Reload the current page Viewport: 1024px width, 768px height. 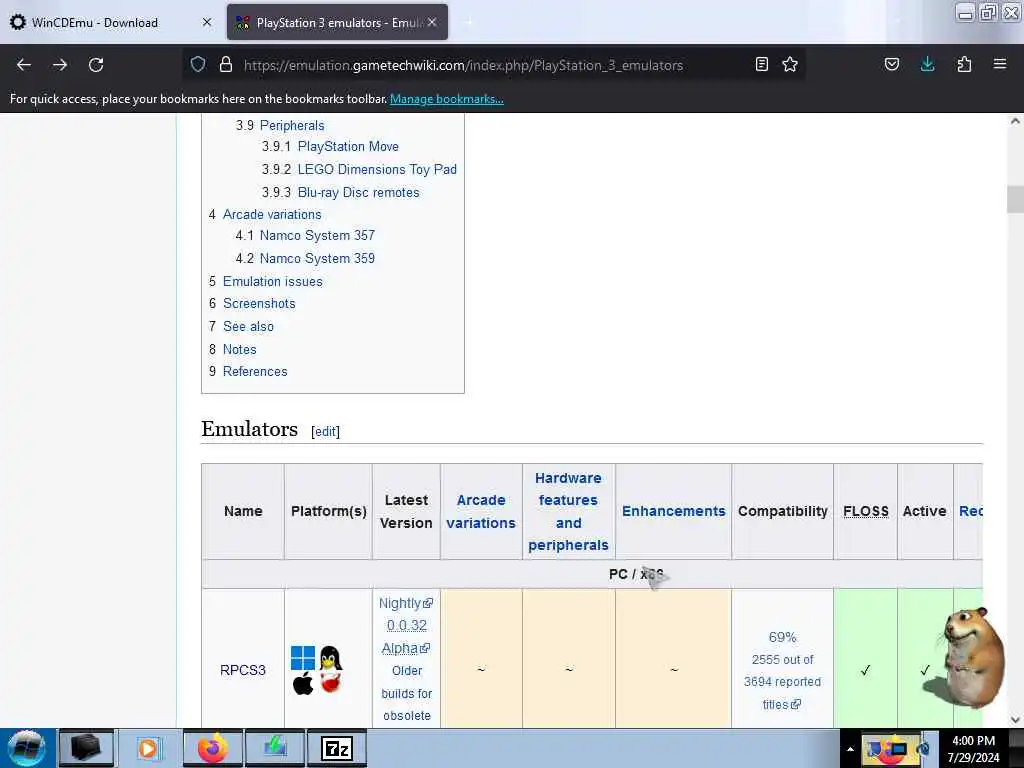pyautogui.click(x=96, y=65)
